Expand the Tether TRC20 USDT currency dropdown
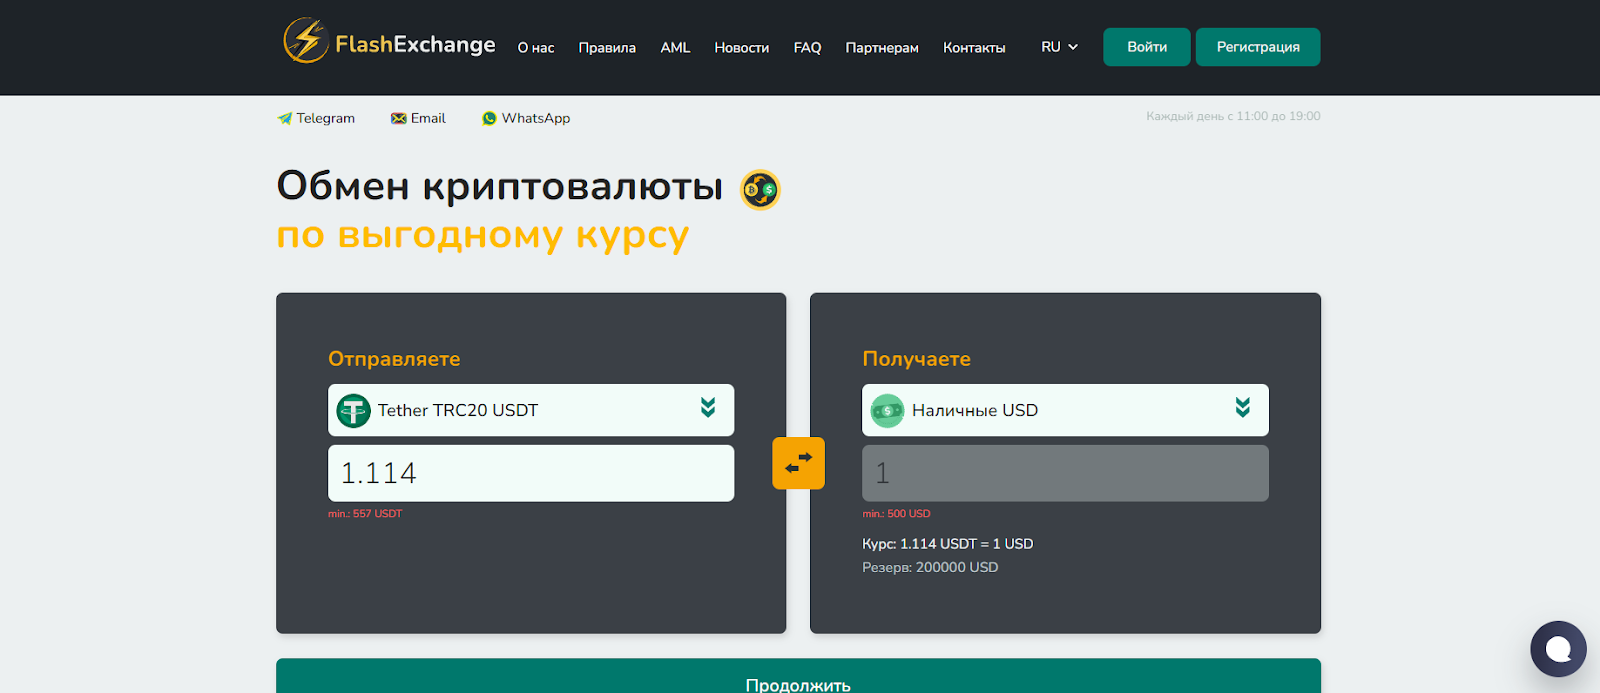Image resolution: width=1600 pixels, height=693 pixels. (531, 410)
